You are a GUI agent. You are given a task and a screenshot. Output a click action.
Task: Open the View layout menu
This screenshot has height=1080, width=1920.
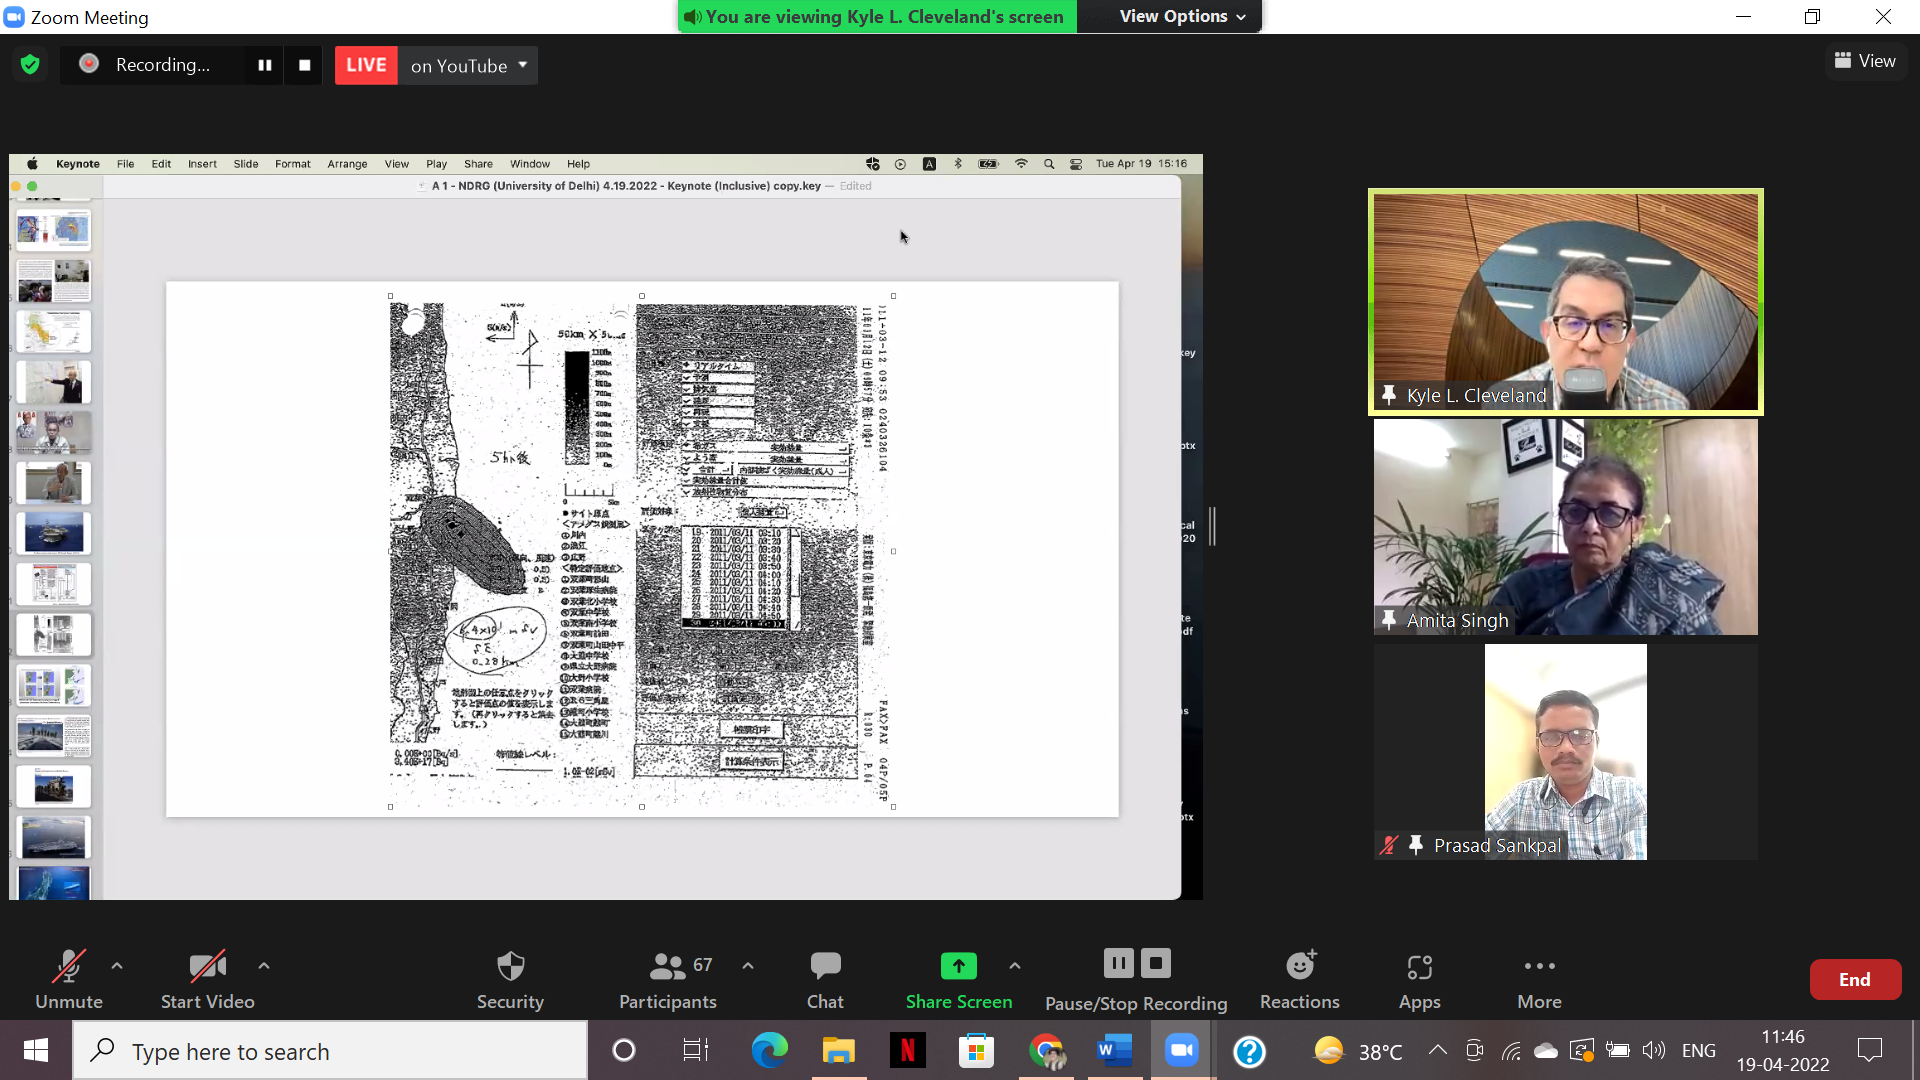[1865, 61]
